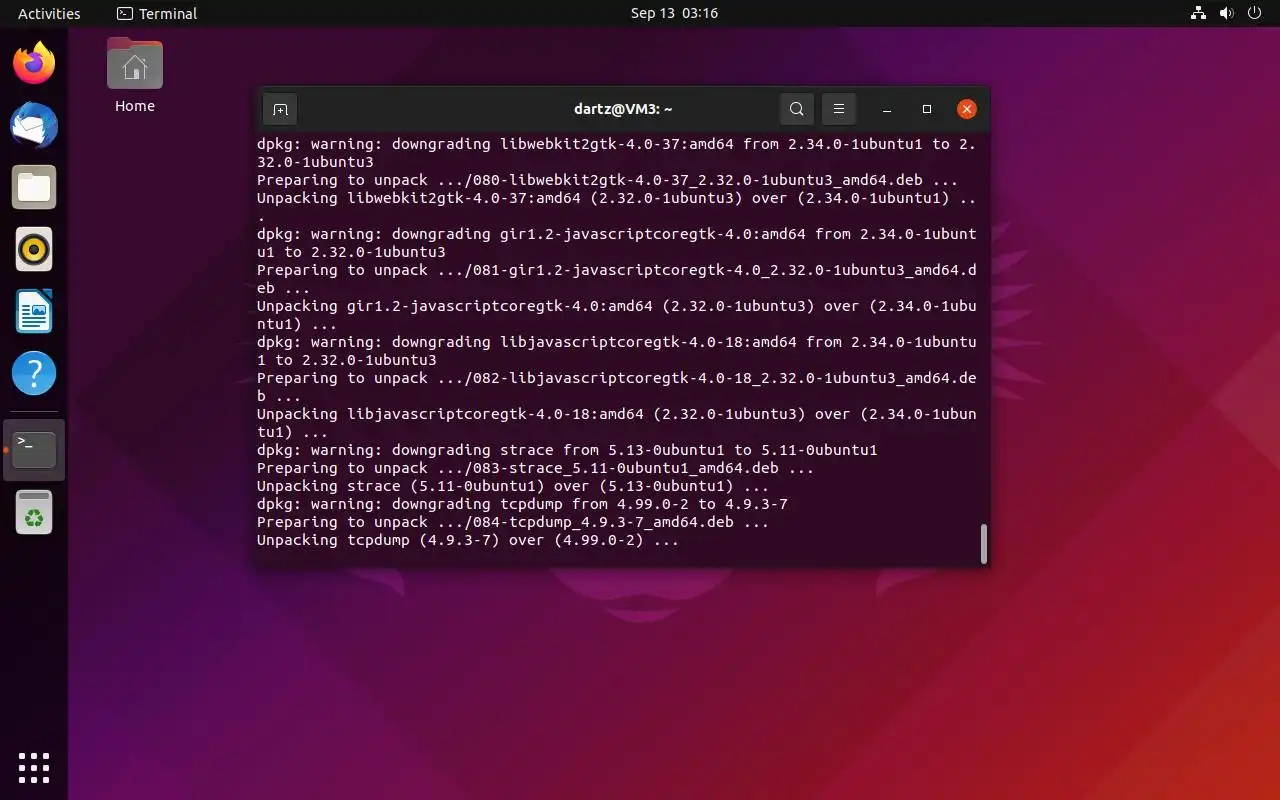Show the applications grid
This screenshot has height=800, width=1280.
[34, 768]
